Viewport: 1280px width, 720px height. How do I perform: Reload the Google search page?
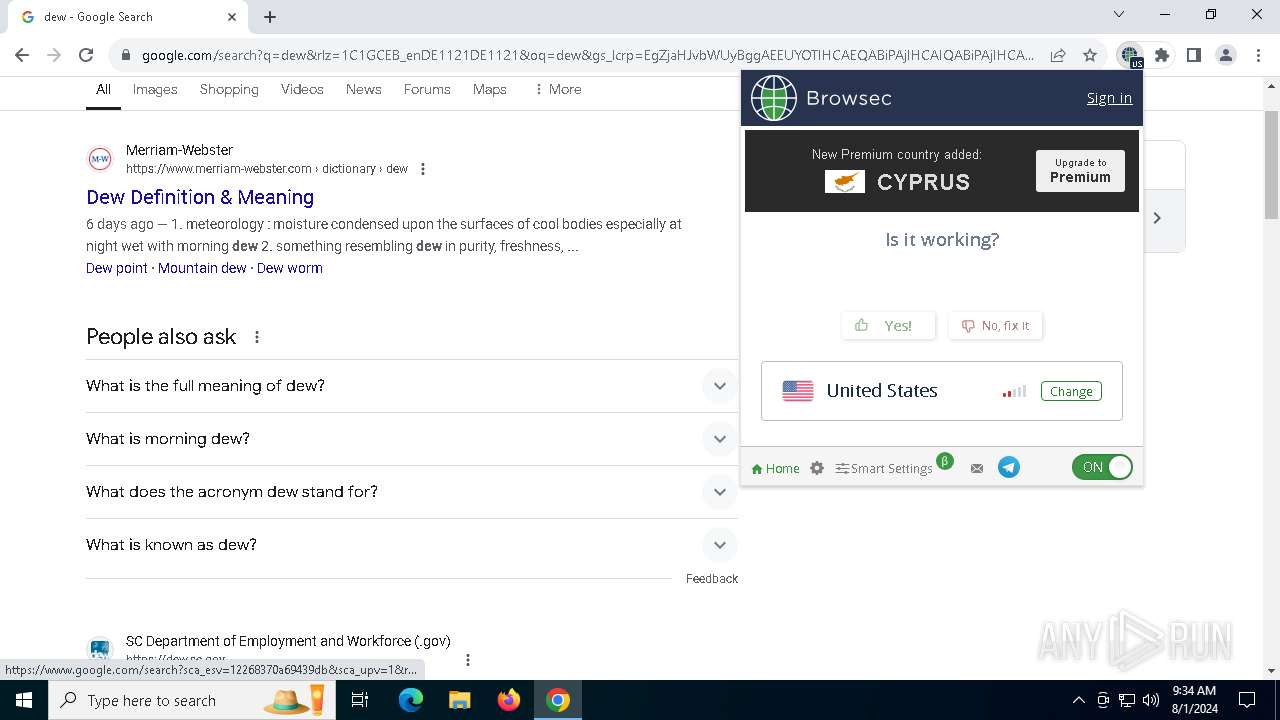coord(86,56)
